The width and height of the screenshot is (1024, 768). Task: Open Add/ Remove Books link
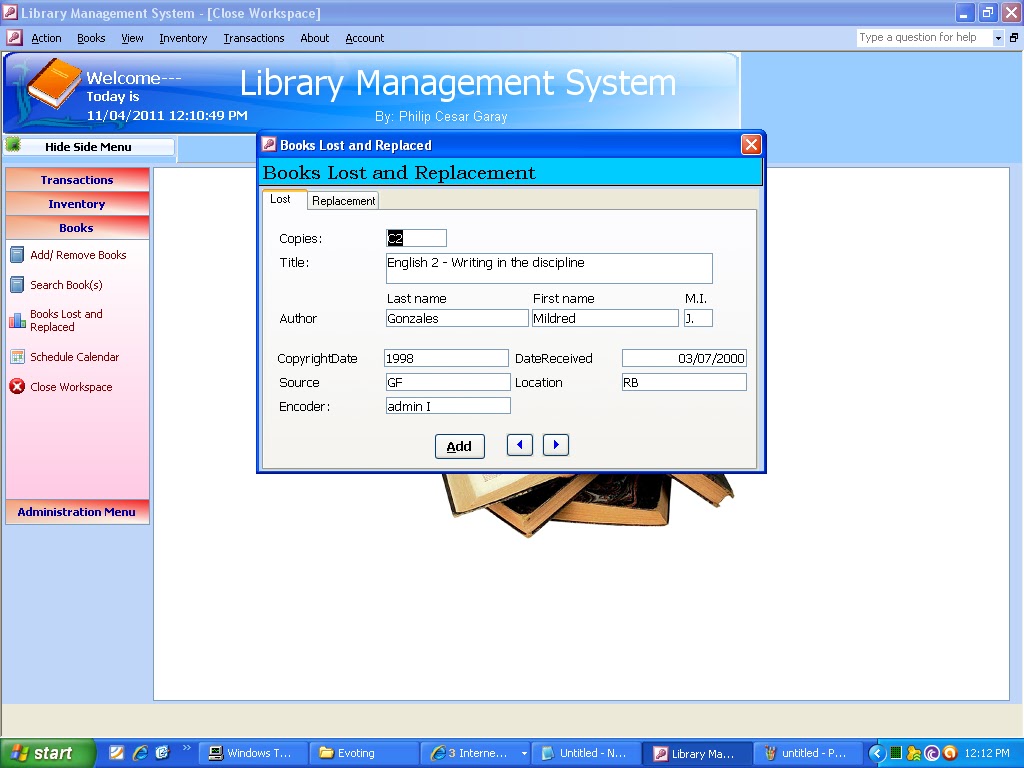point(78,255)
